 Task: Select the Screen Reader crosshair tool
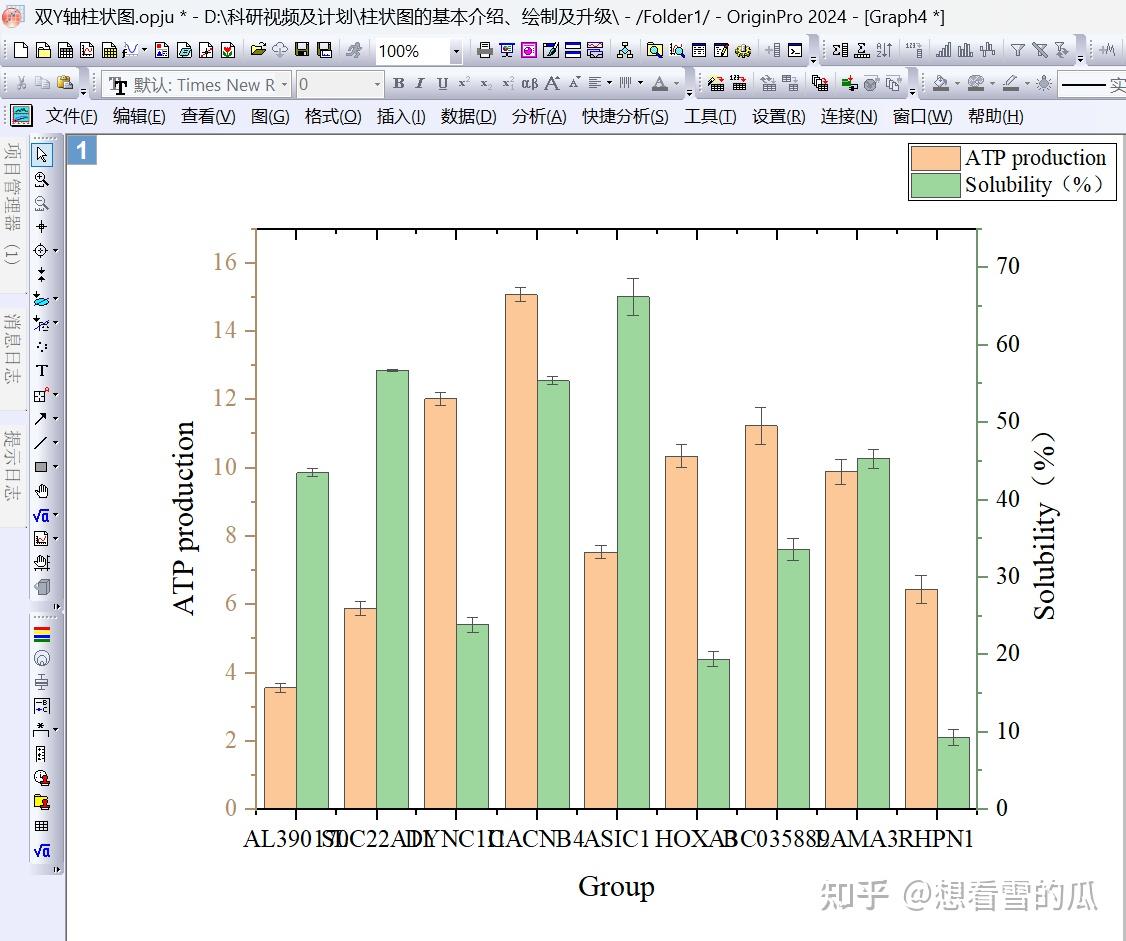point(42,227)
